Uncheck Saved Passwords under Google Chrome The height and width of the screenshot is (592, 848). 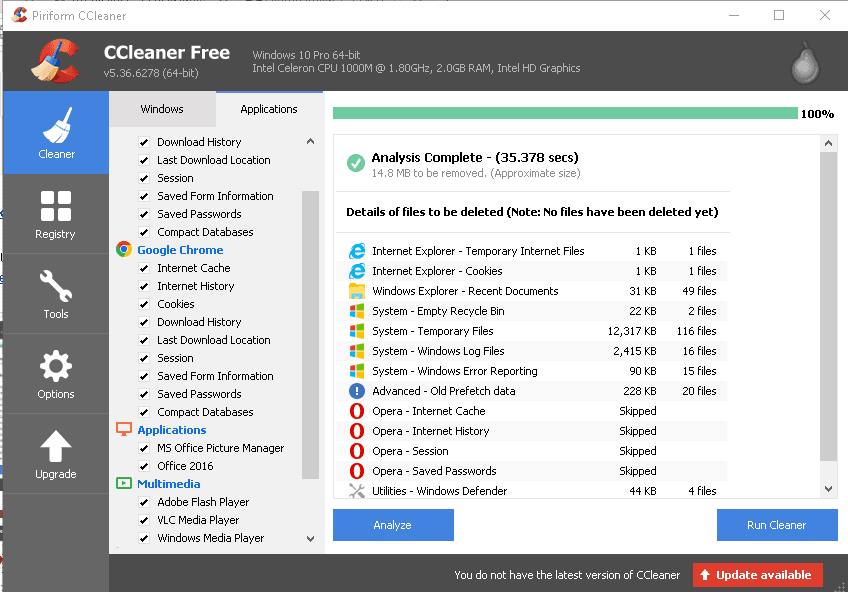[x=143, y=393]
